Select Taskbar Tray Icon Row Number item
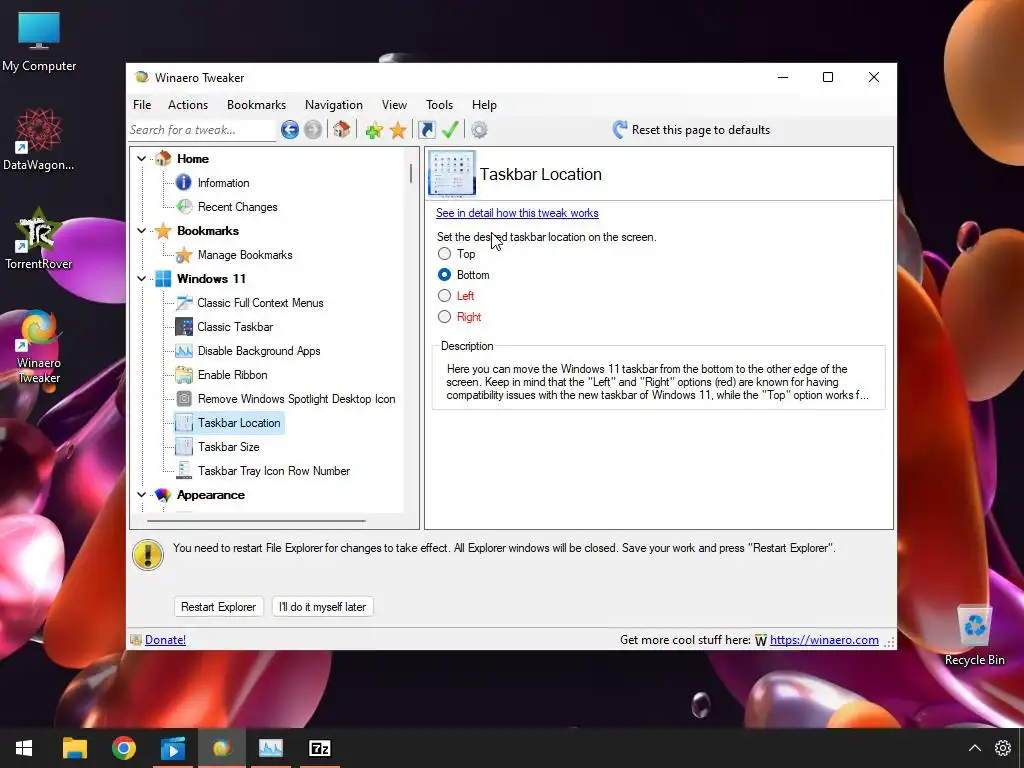This screenshot has width=1024, height=768. click(274, 471)
